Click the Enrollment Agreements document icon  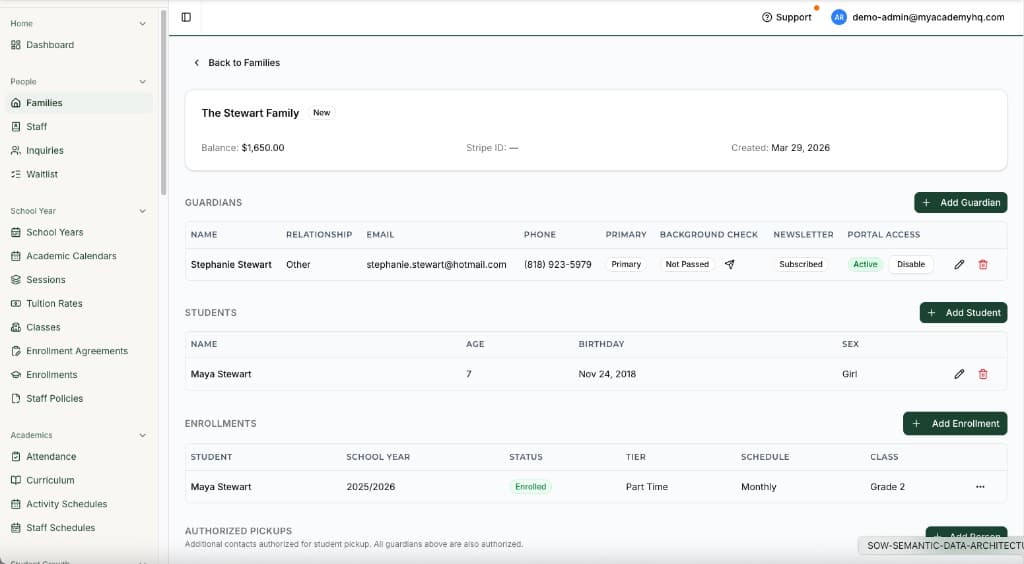(x=16, y=351)
